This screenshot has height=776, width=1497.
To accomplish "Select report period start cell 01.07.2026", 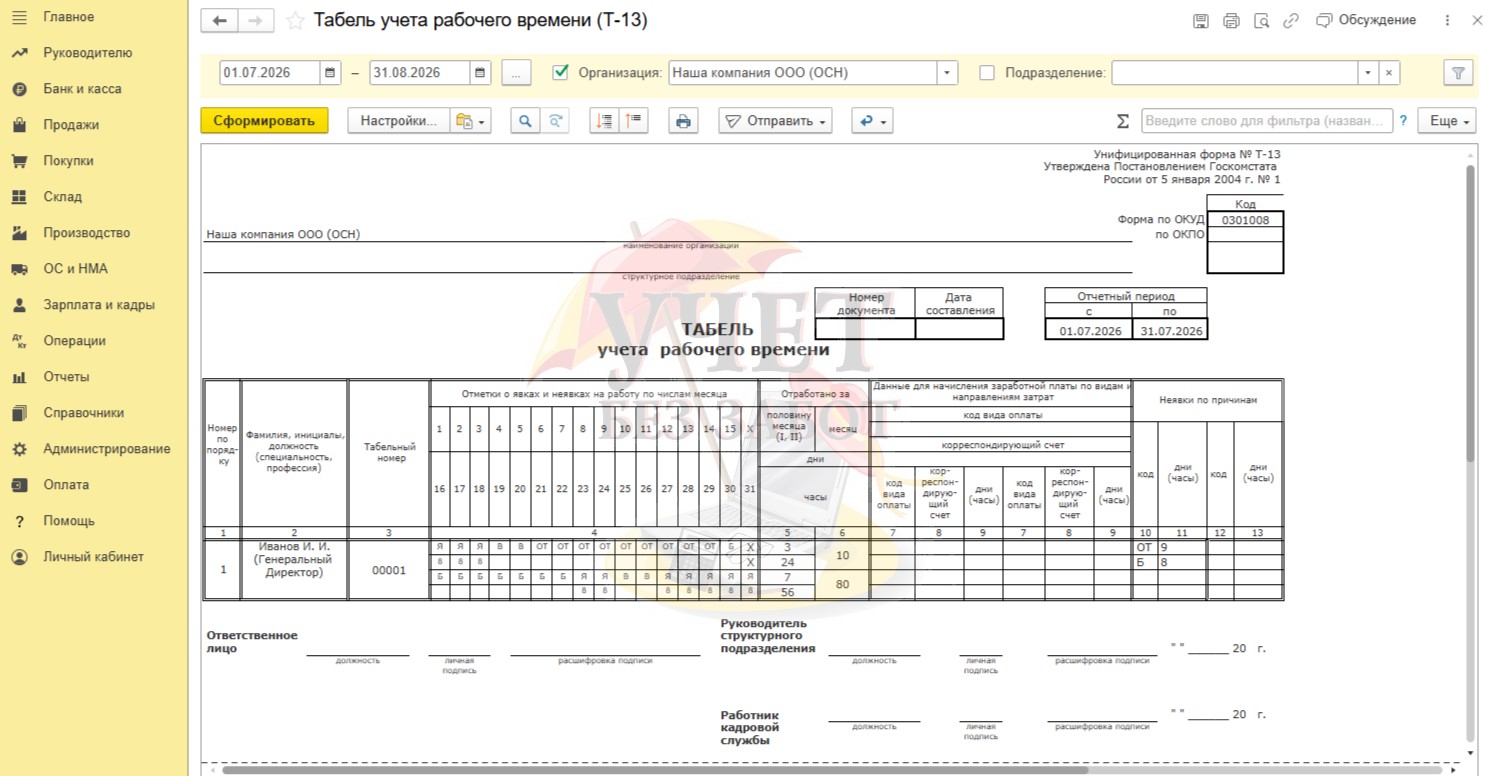I will click(1089, 331).
